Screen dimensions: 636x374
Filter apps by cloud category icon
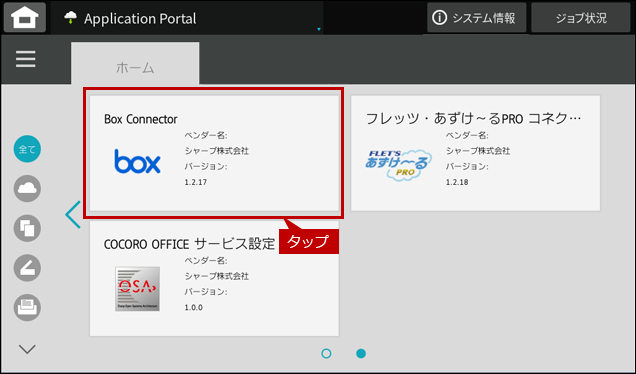click(27, 189)
